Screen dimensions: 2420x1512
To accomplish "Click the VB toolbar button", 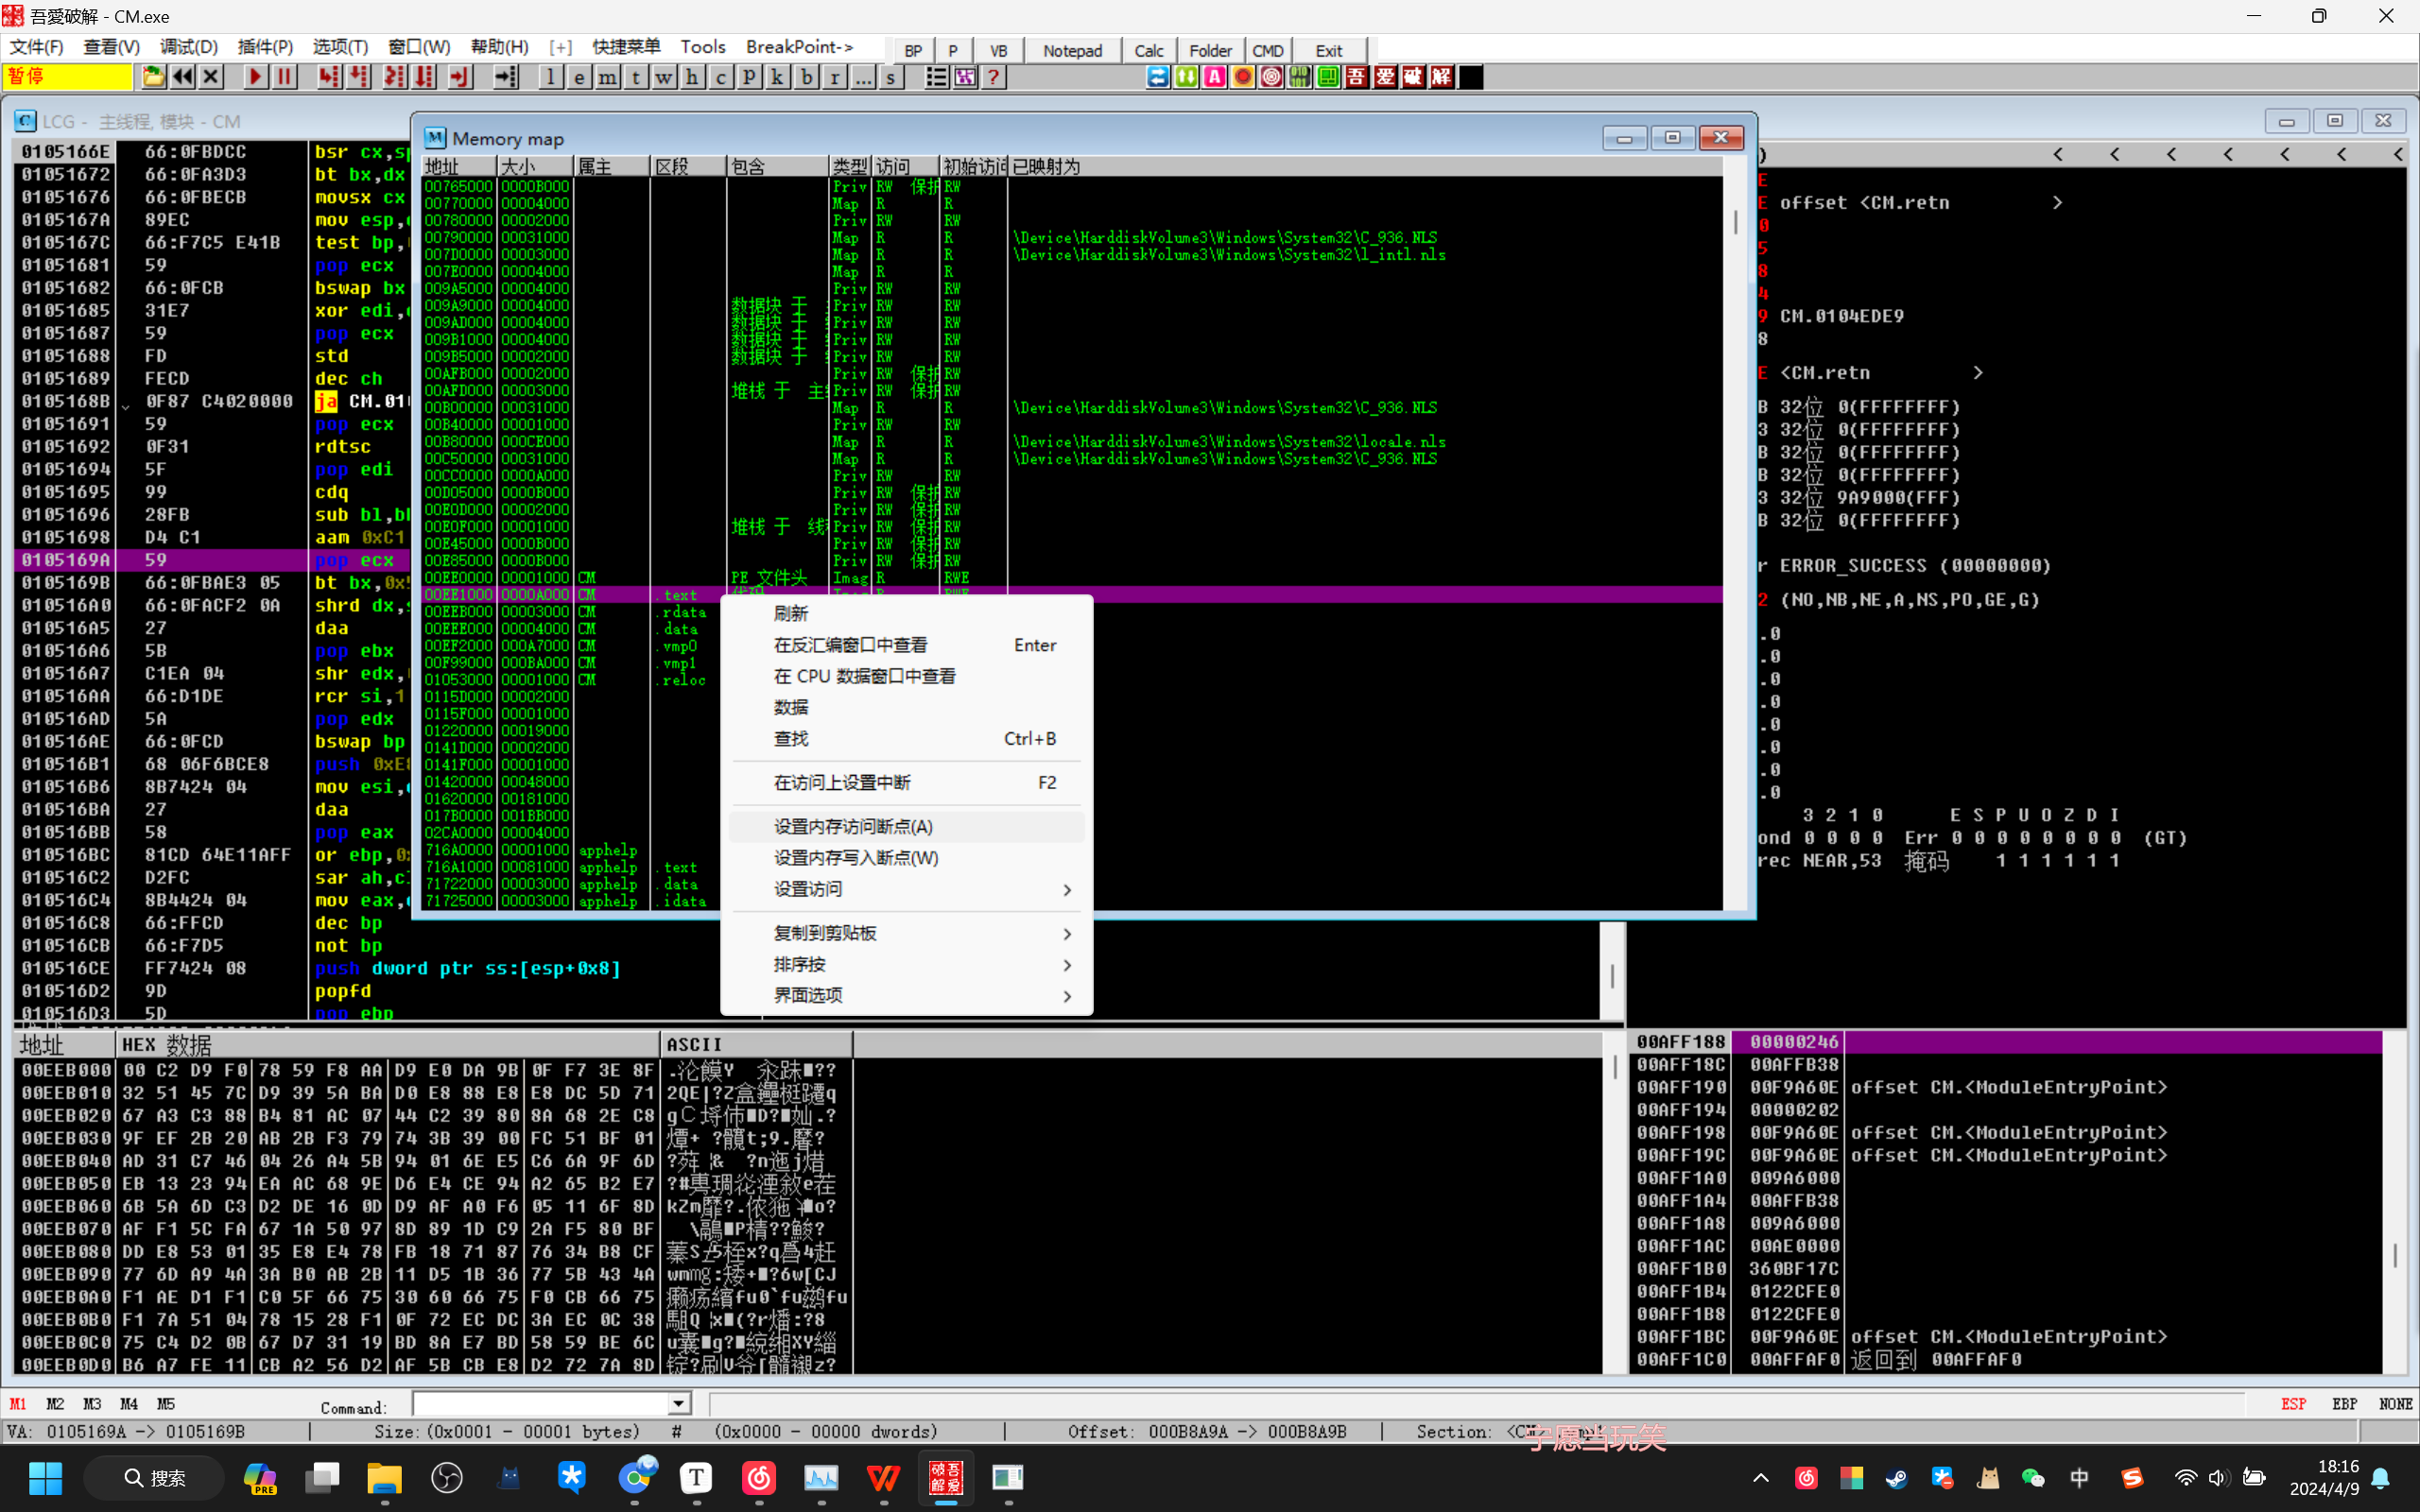I will (x=998, y=50).
